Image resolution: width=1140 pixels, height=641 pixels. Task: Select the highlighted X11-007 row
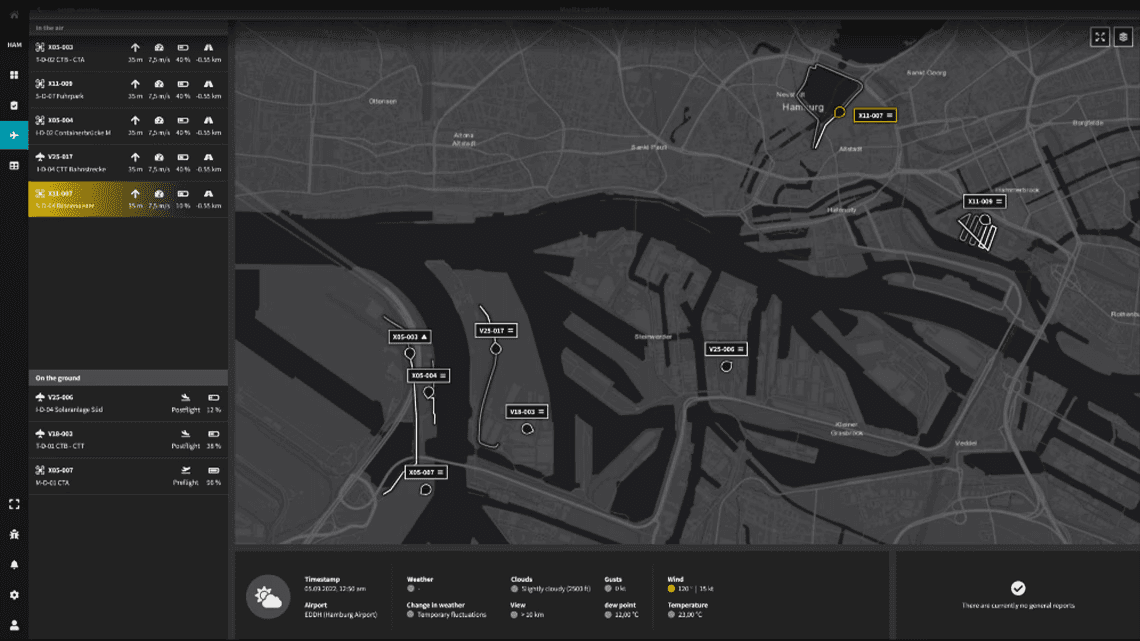click(128, 199)
